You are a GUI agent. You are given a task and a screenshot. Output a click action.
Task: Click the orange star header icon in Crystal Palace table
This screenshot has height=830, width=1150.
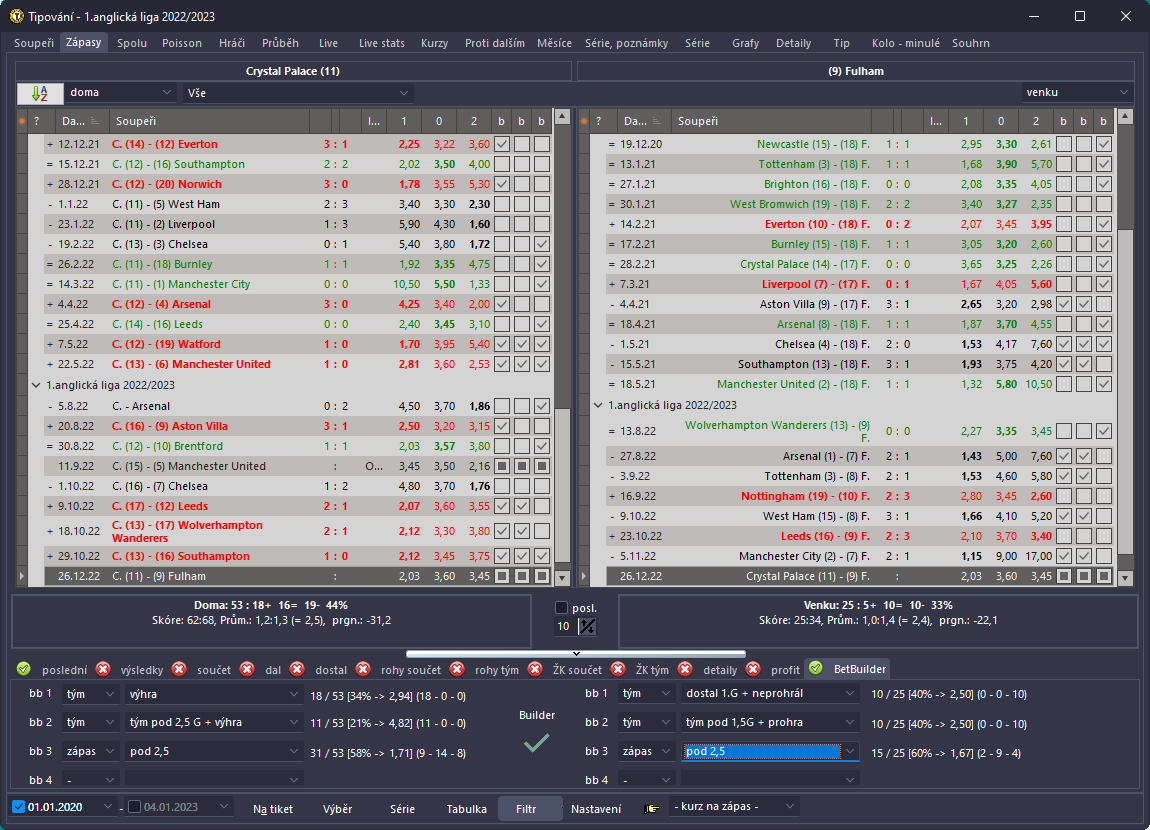pyautogui.click(x=22, y=121)
